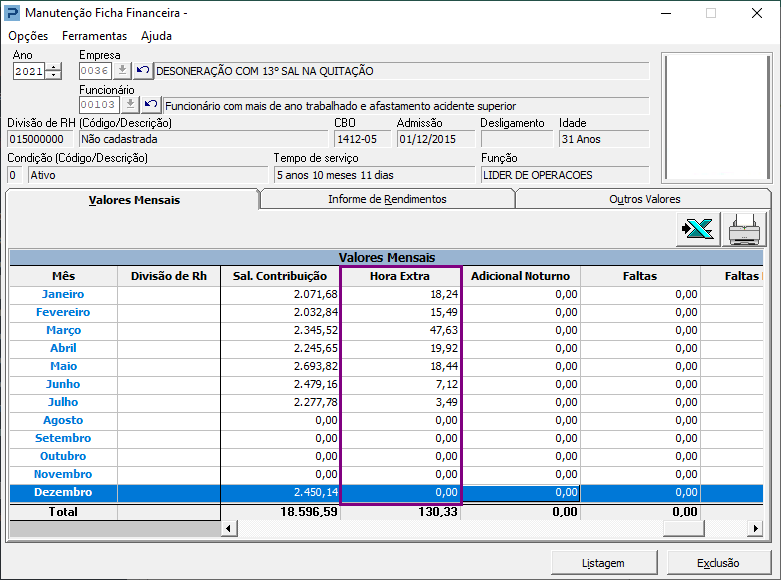Click the Idade field 31 Anos
The height and width of the screenshot is (580, 781).
[x=604, y=139]
